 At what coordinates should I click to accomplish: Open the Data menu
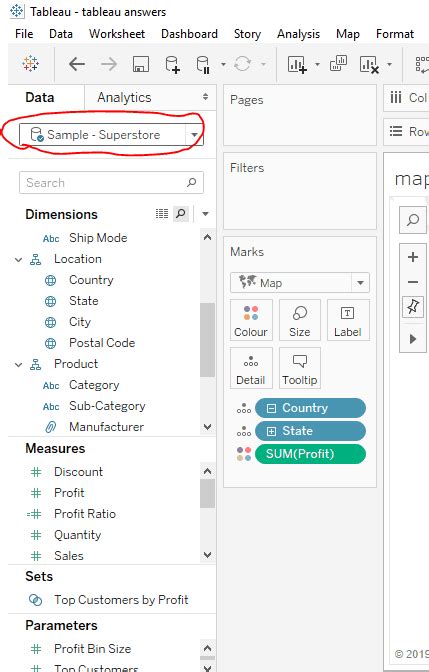point(61,34)
